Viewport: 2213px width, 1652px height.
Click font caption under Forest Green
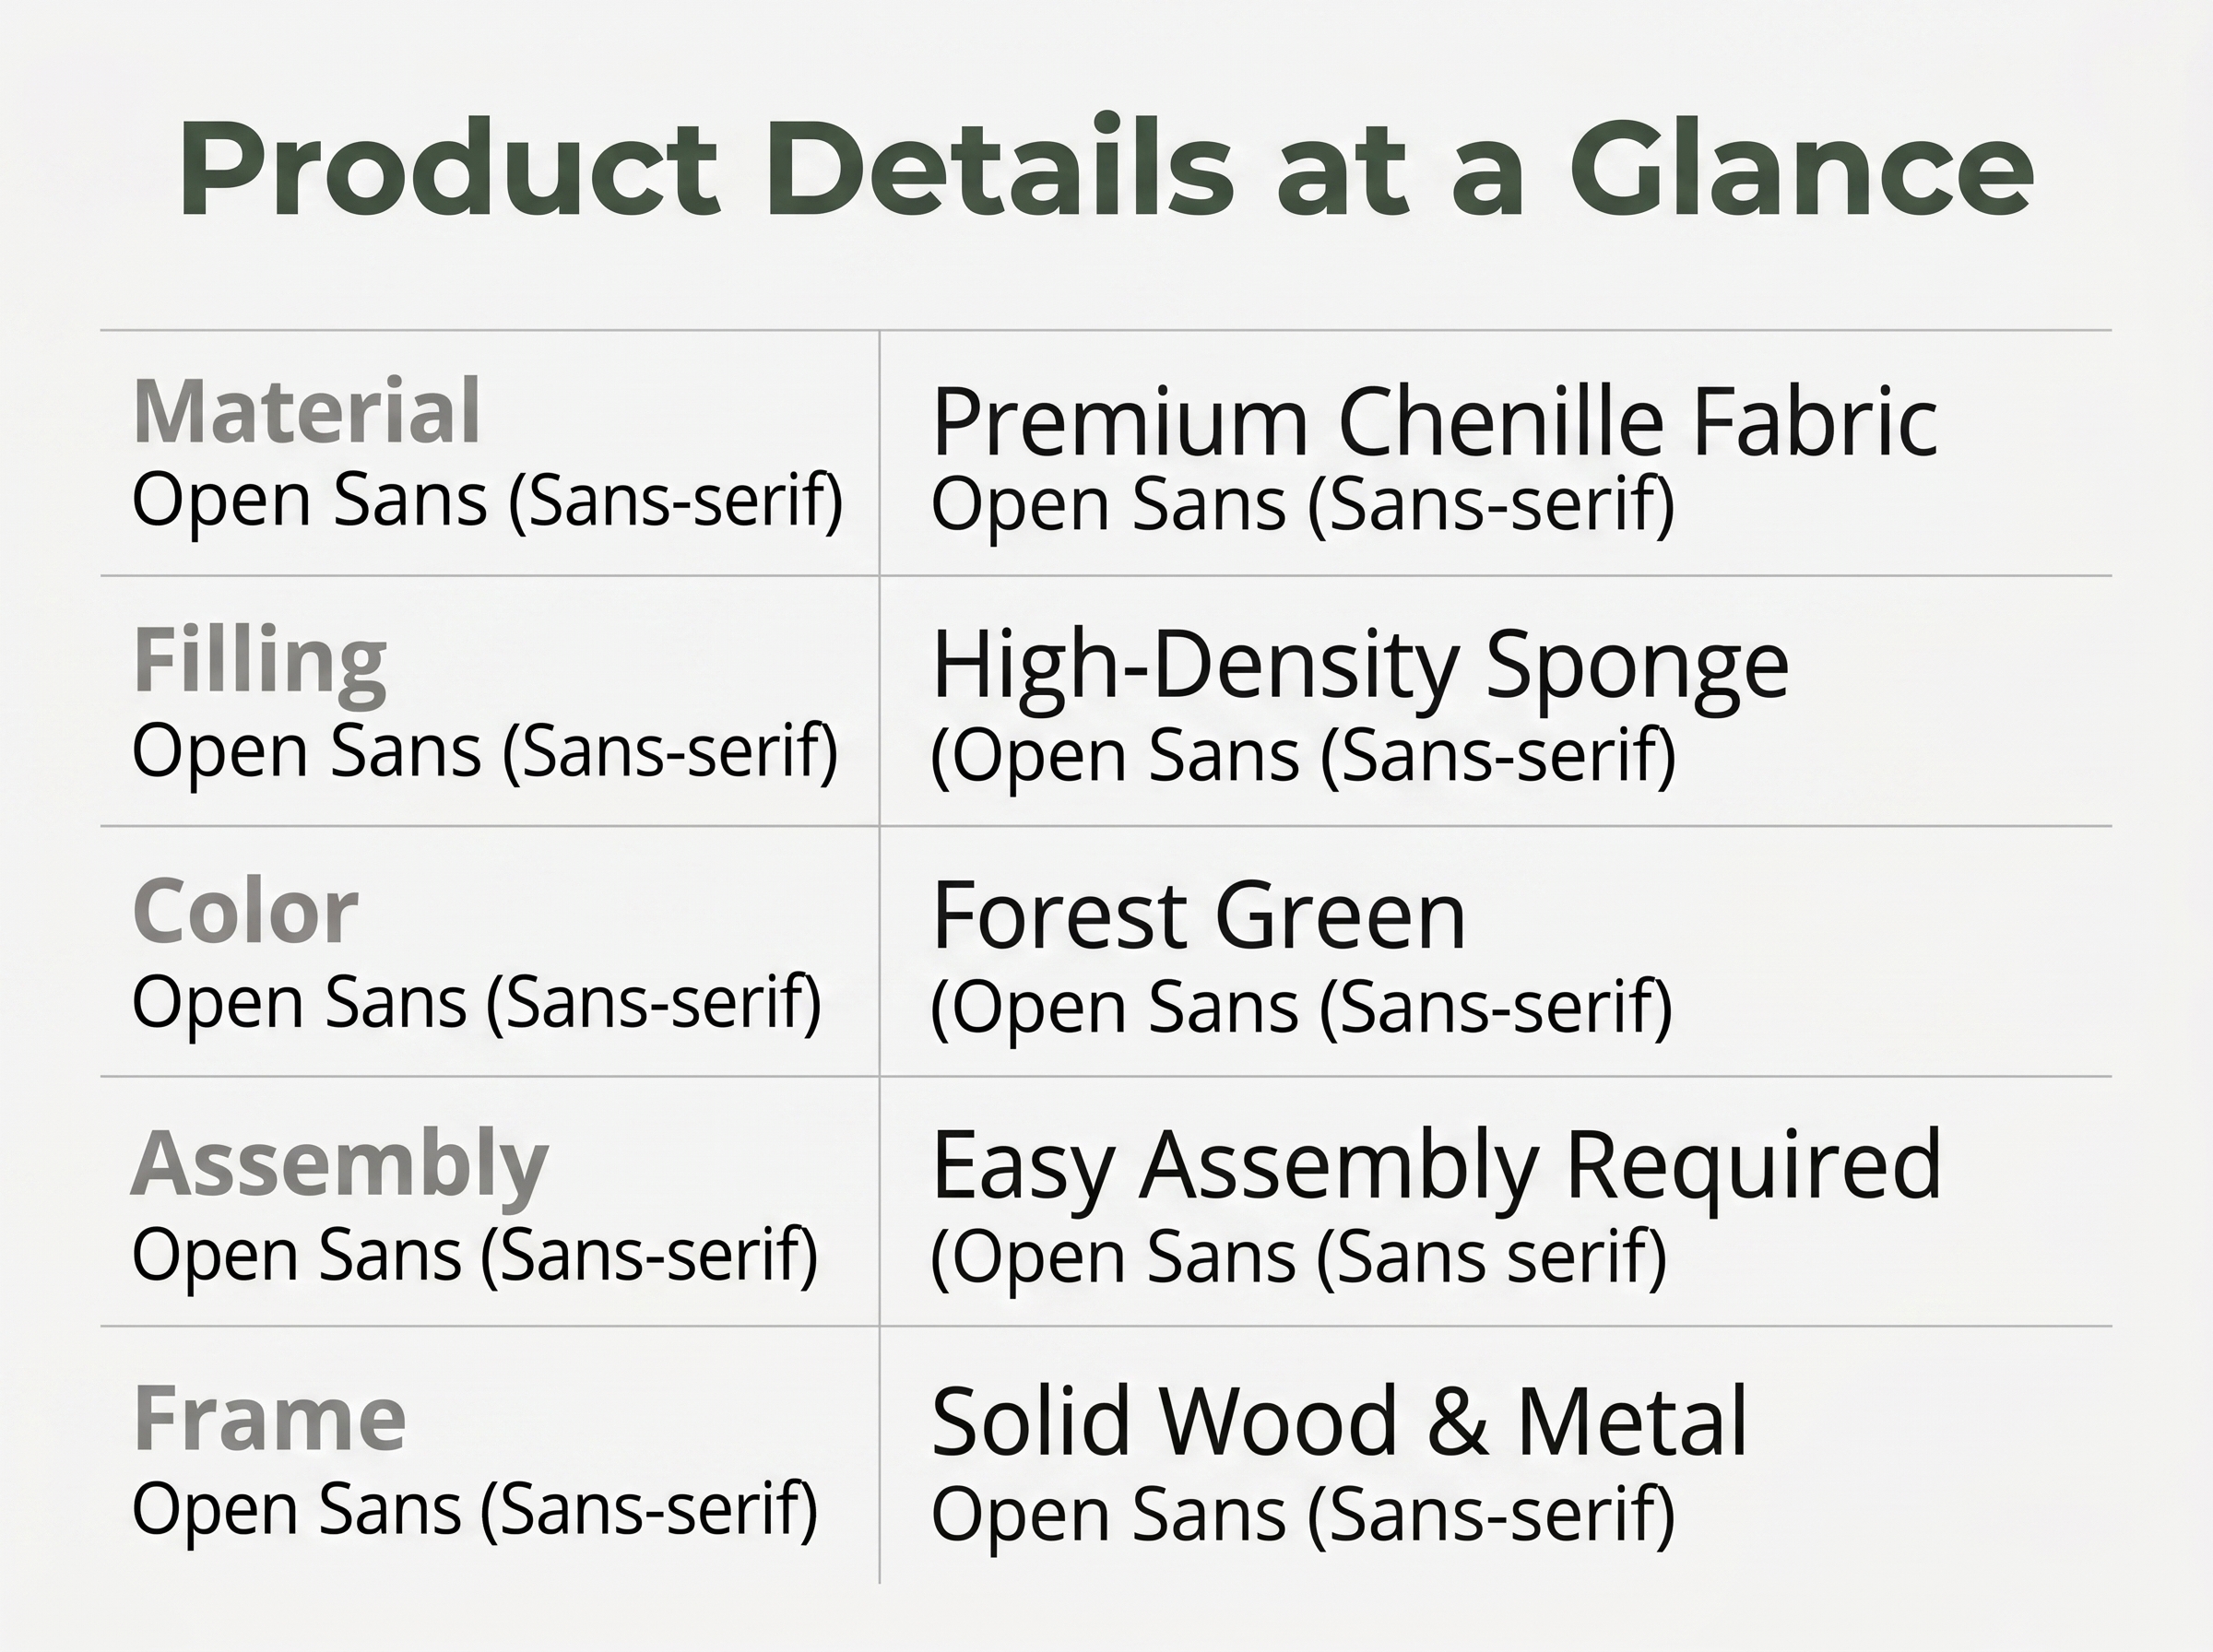click(1301, 1008)
